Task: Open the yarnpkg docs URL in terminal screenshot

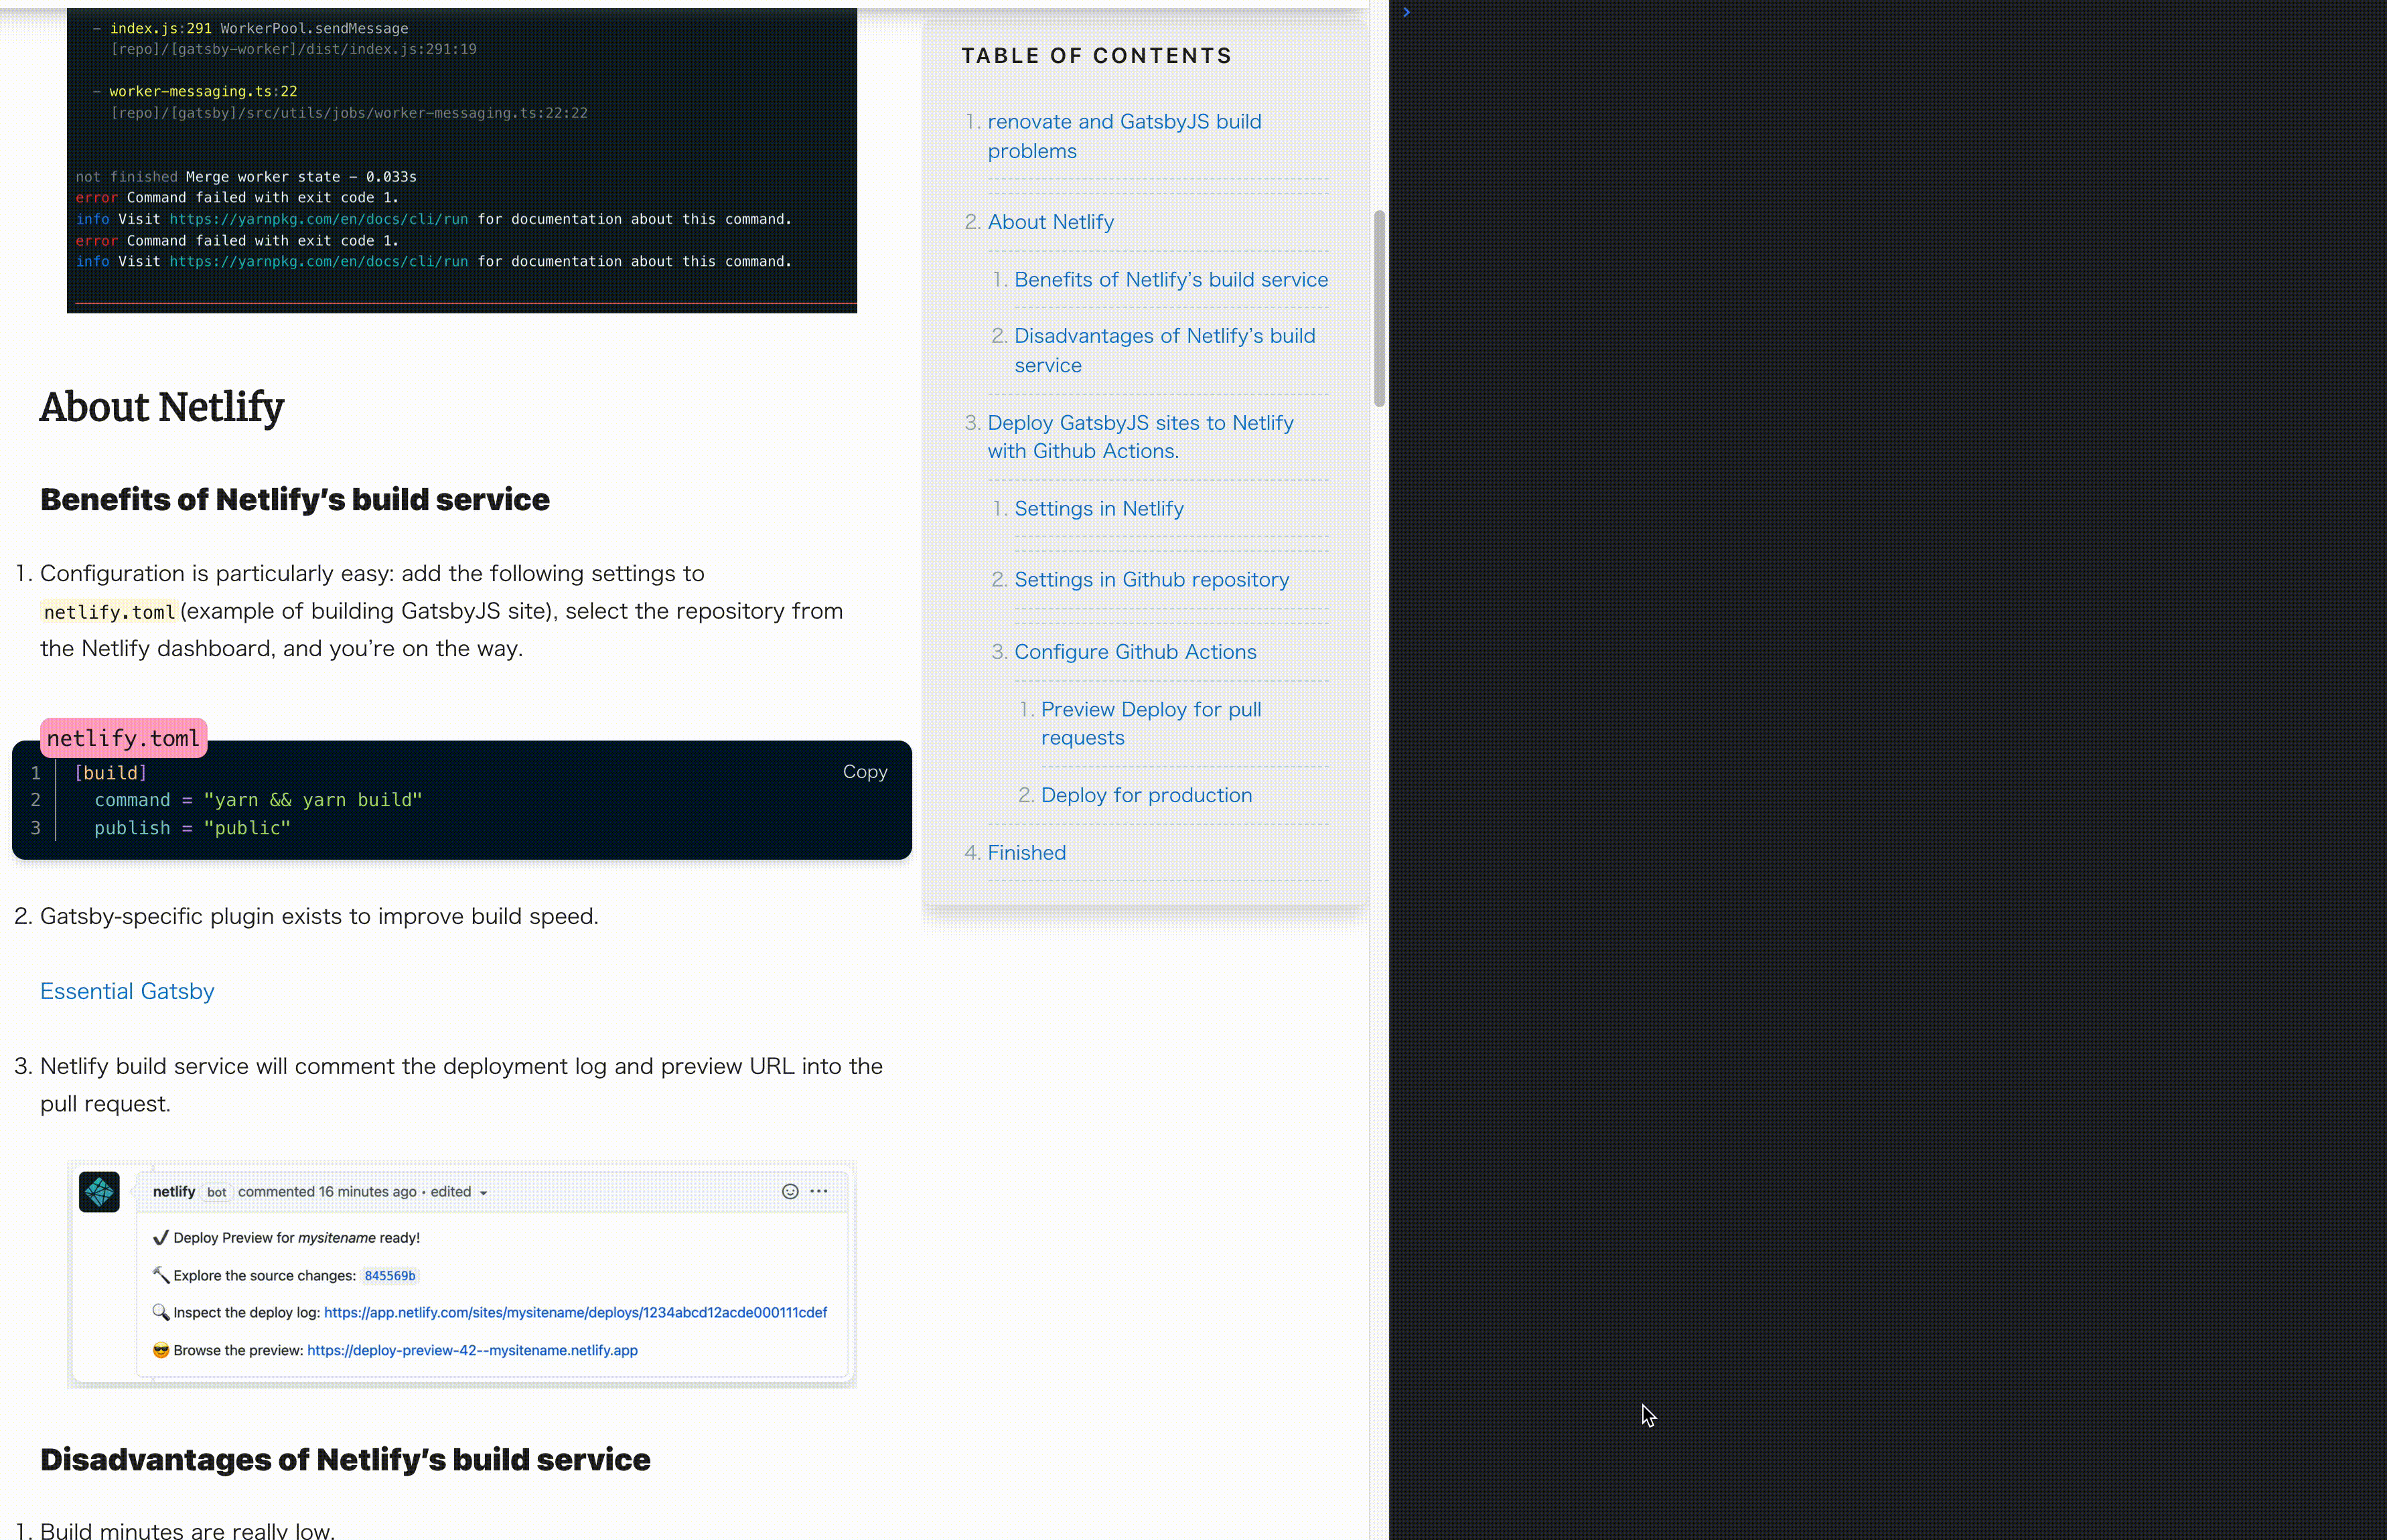Action: [318, 219]
